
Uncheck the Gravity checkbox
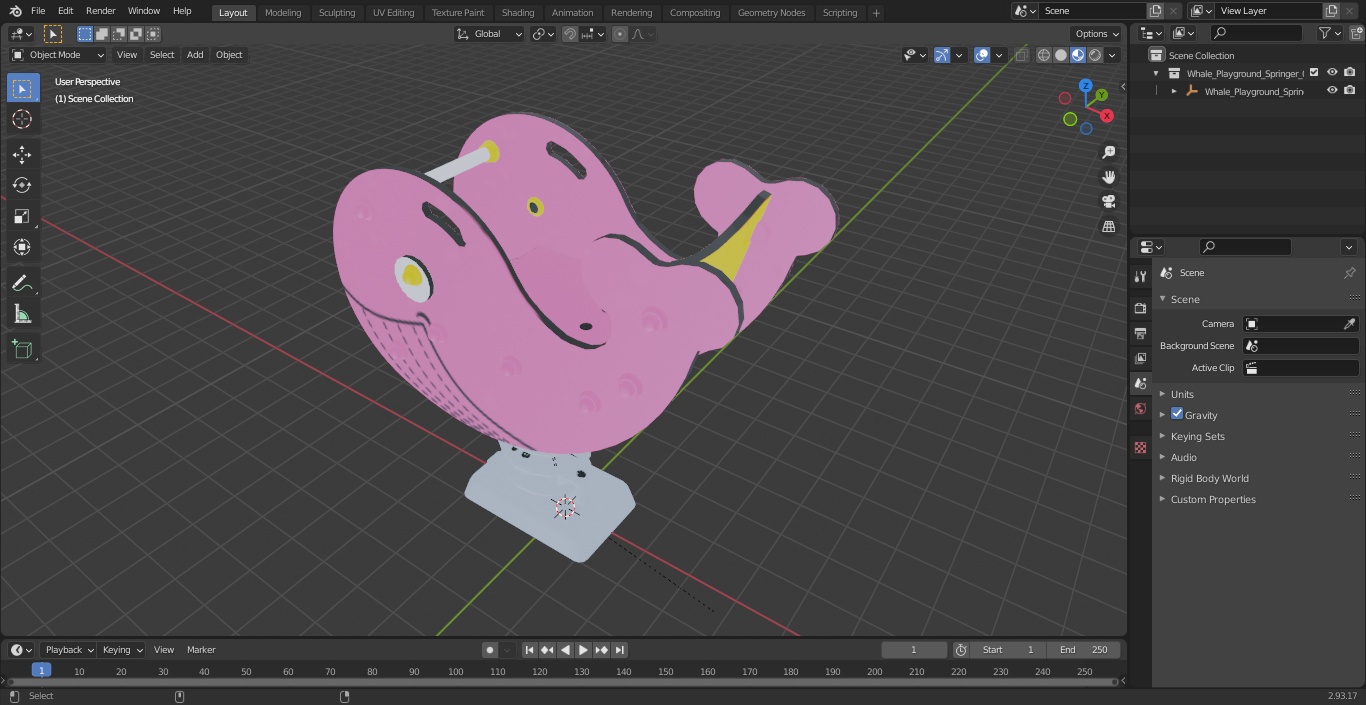(1177, 414)
